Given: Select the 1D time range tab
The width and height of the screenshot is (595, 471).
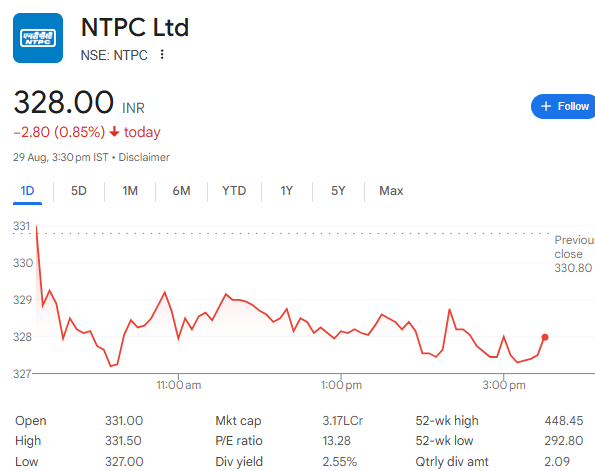Looking at the screenshot, I should point(27,191).
